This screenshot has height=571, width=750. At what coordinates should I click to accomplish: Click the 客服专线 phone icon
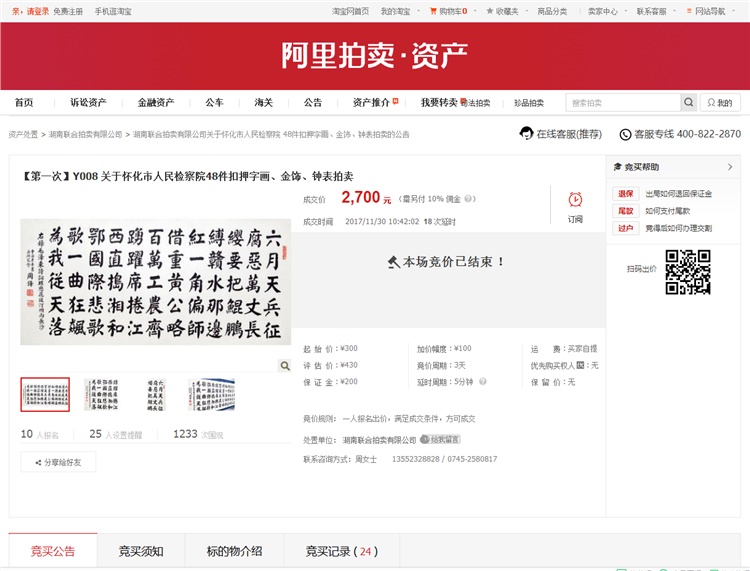(x=625, y=134)
